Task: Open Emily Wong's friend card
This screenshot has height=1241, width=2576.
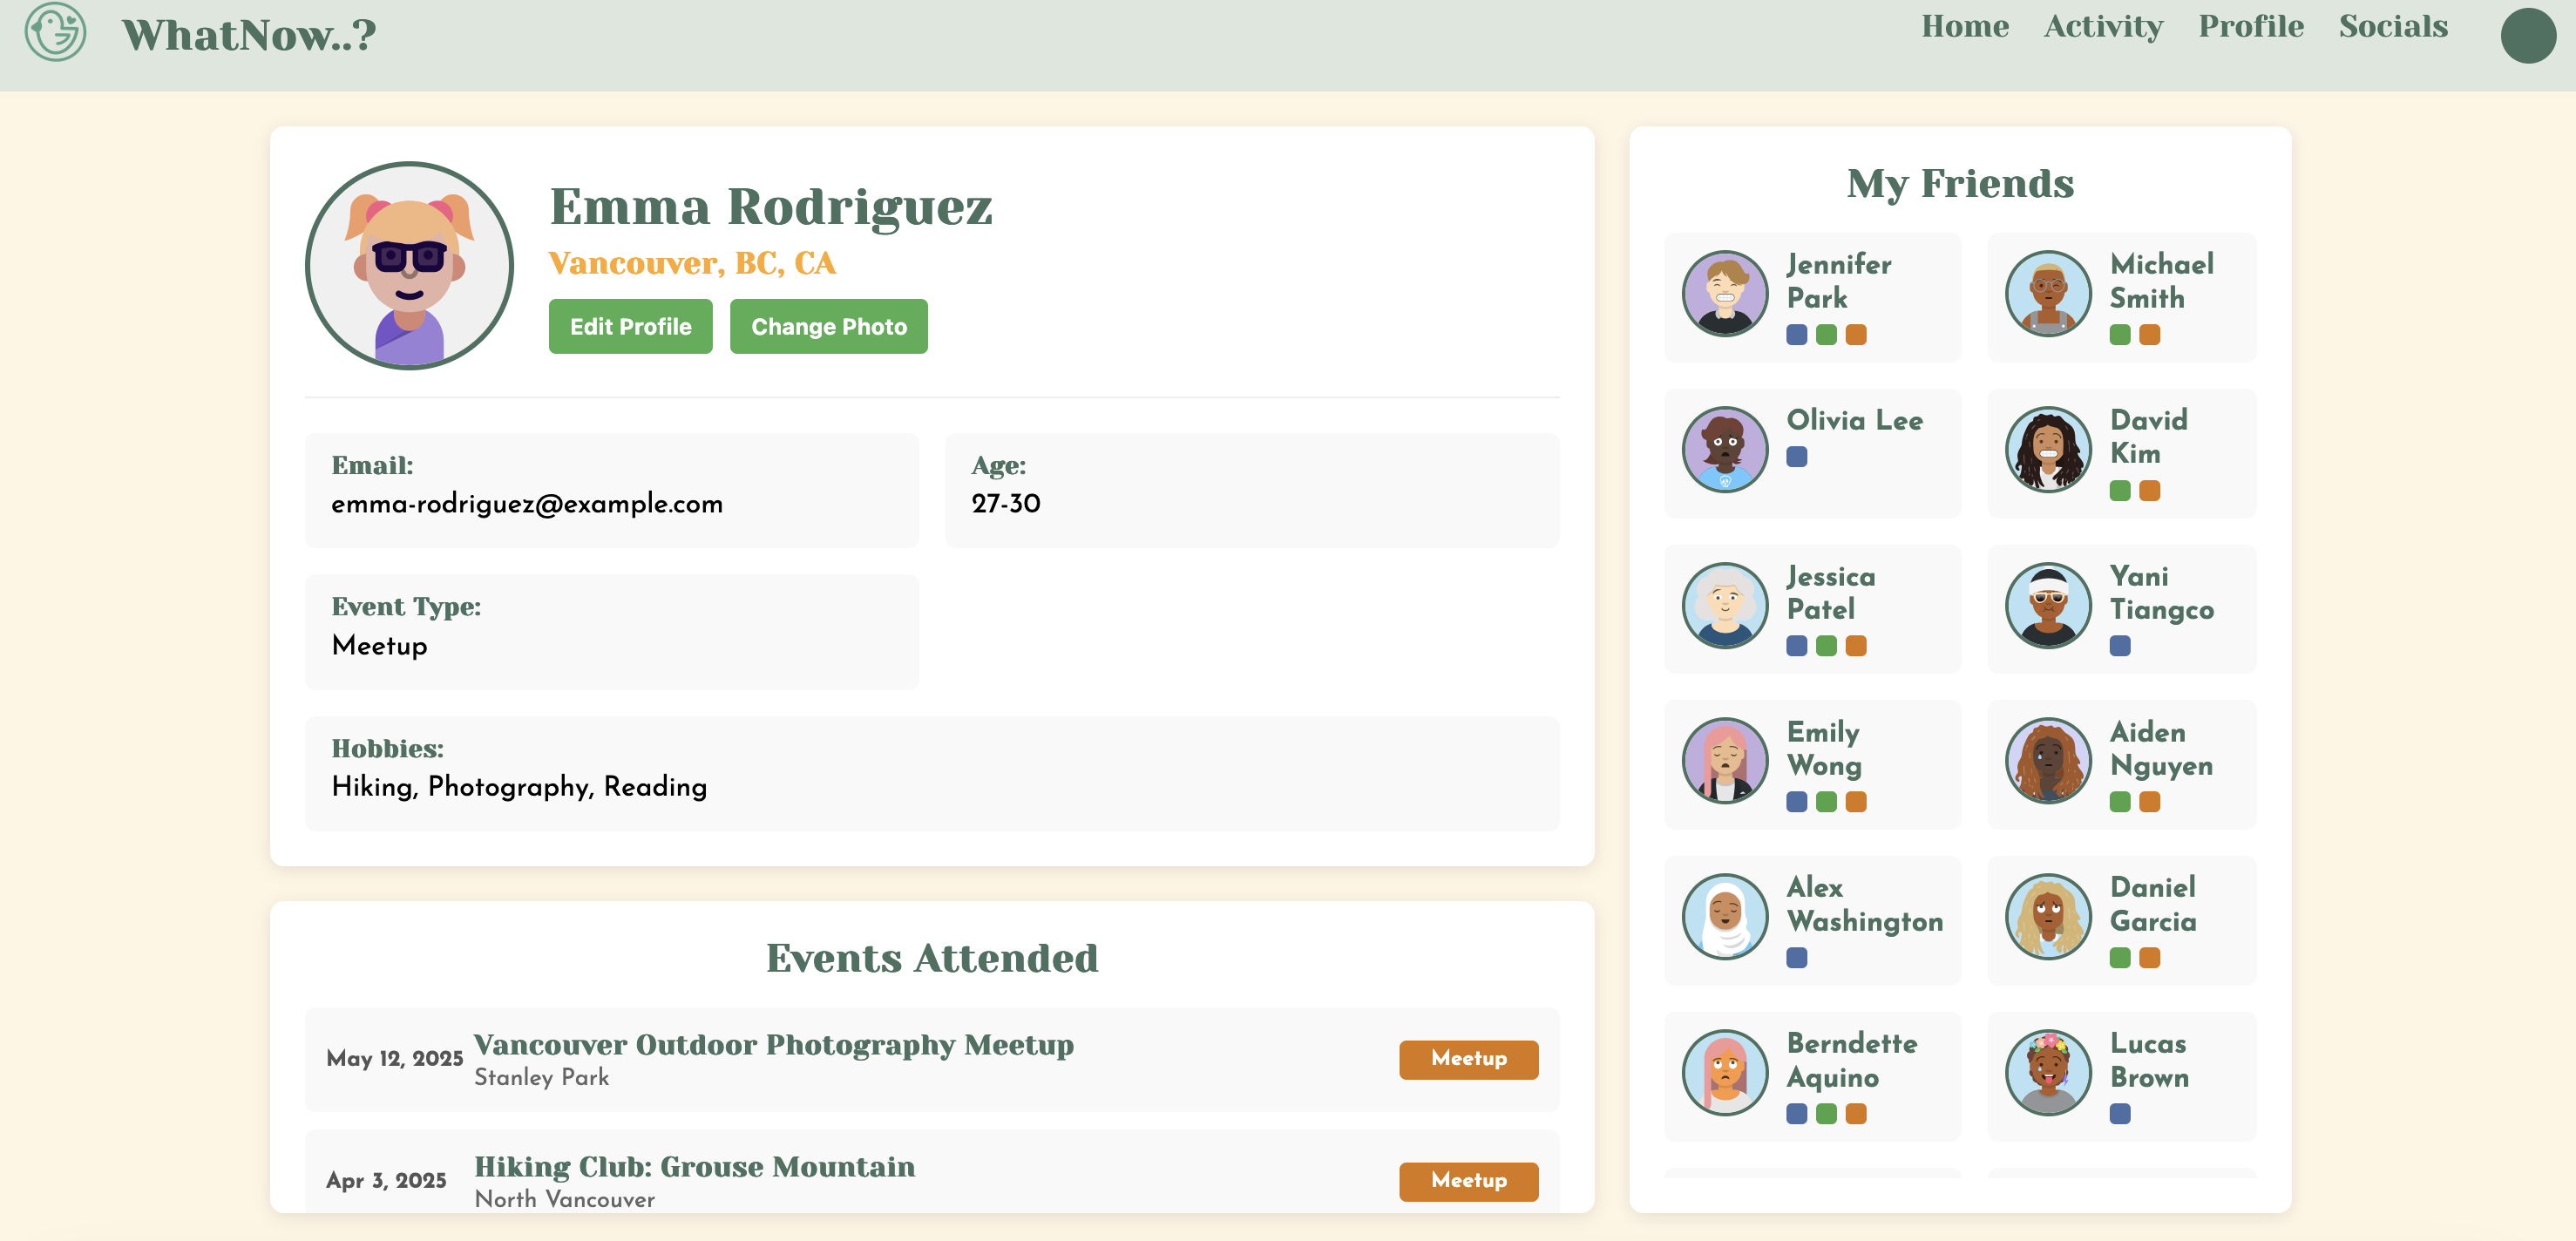Action: [x=1811, y=764]
